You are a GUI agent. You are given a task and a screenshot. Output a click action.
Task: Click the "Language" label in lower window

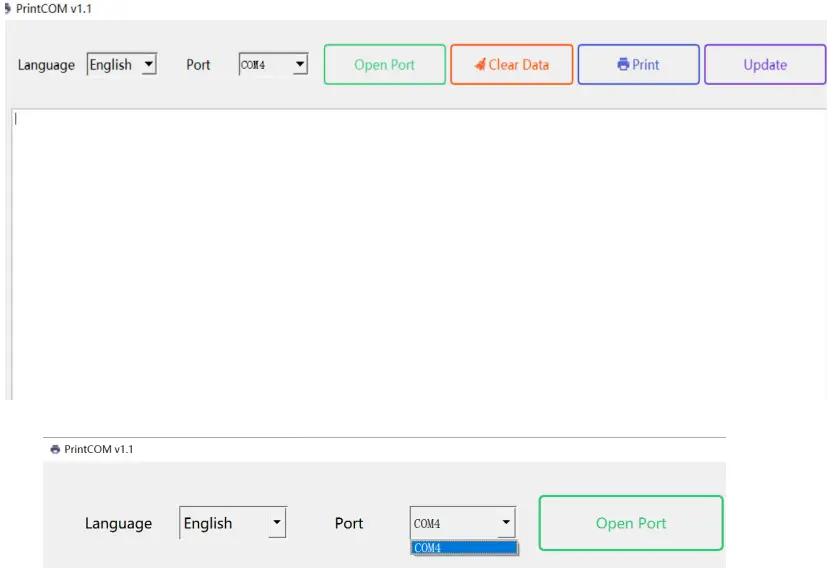tap(119, 524)
